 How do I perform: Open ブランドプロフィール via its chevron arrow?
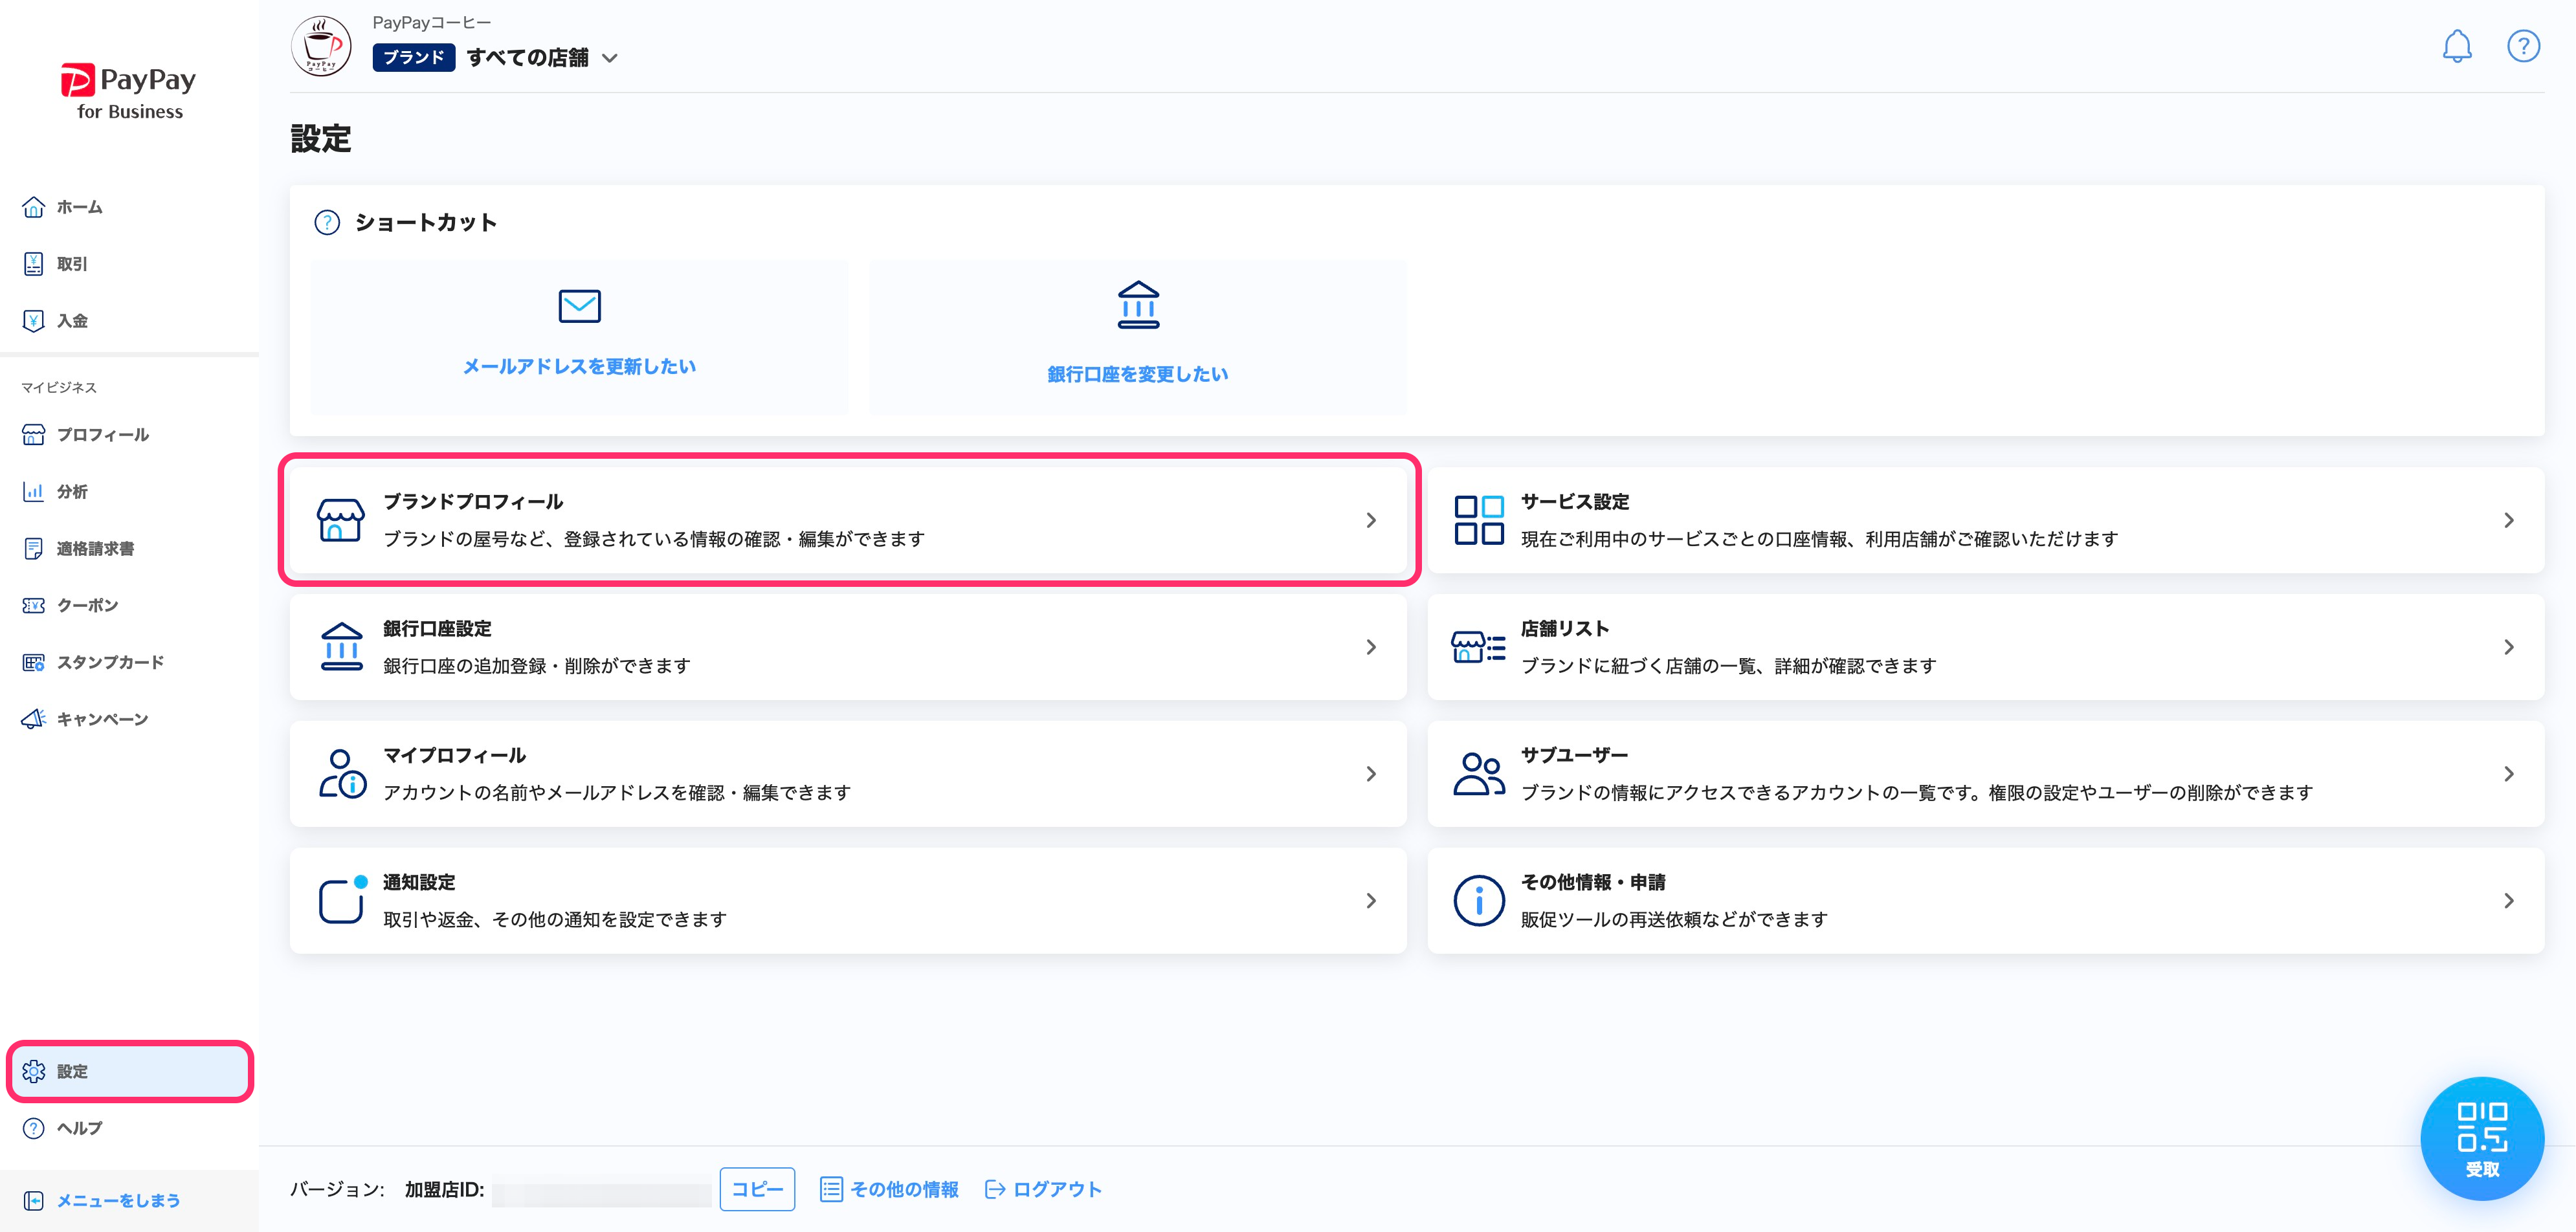tap(1371, 520)
